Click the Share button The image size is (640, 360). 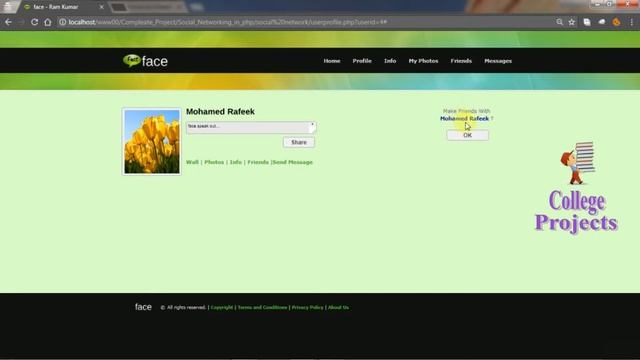299,142
